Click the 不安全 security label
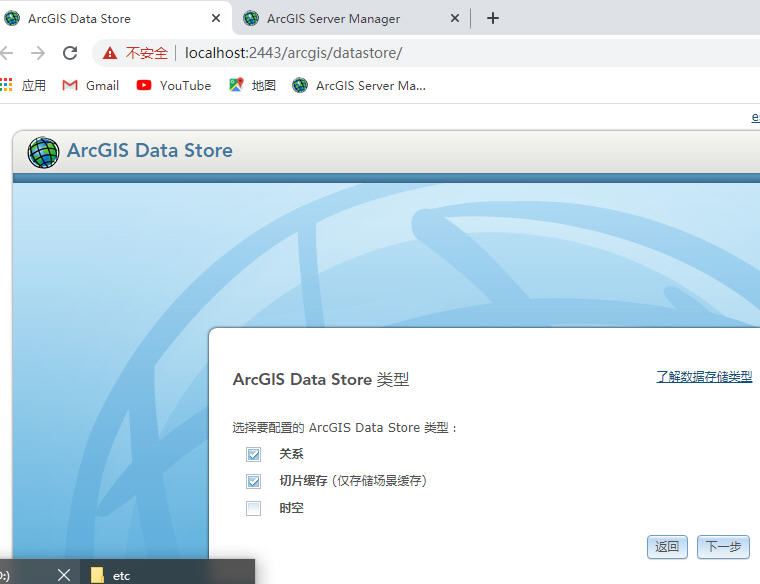The image size is (760, 584). 146,53
